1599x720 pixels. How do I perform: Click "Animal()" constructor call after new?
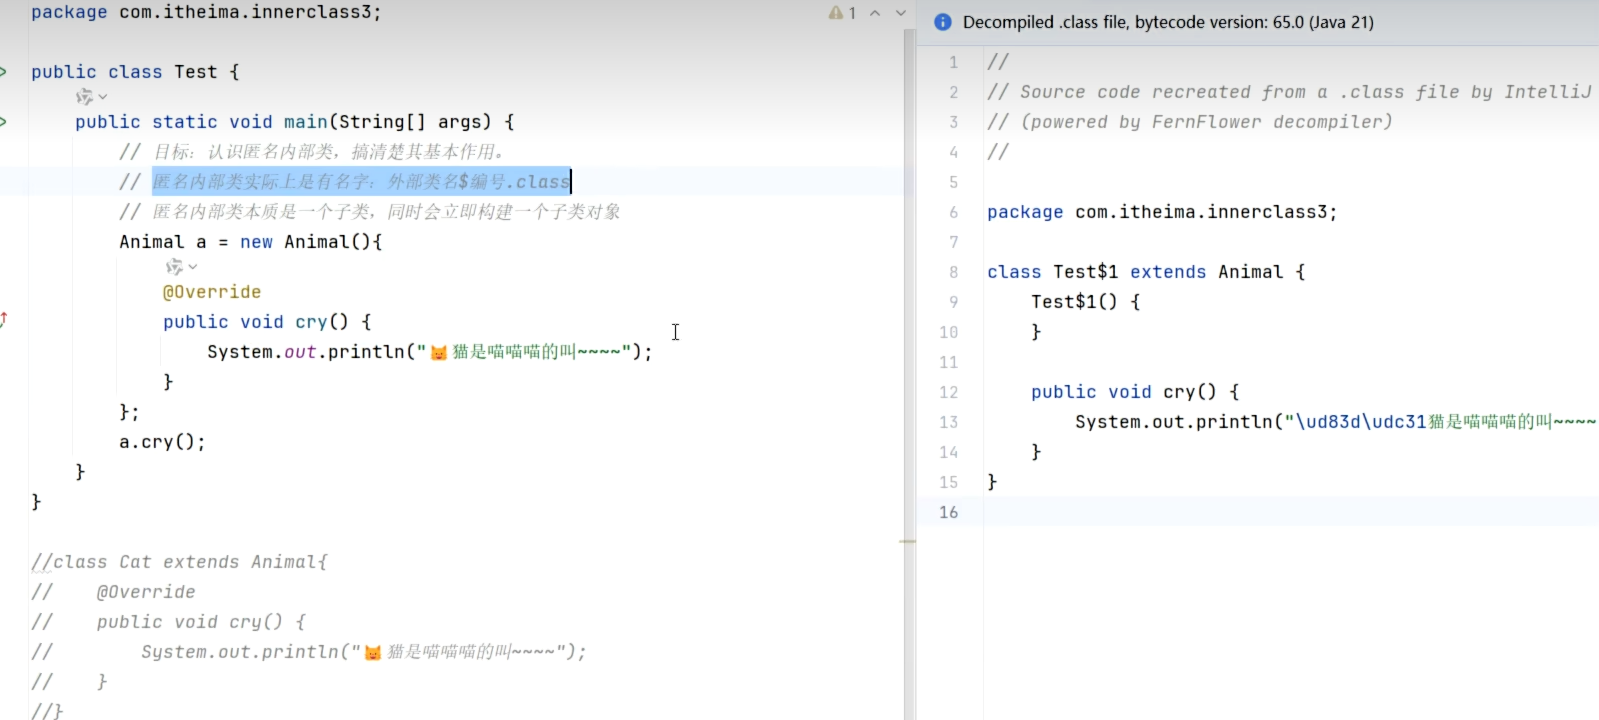point(327,242)
